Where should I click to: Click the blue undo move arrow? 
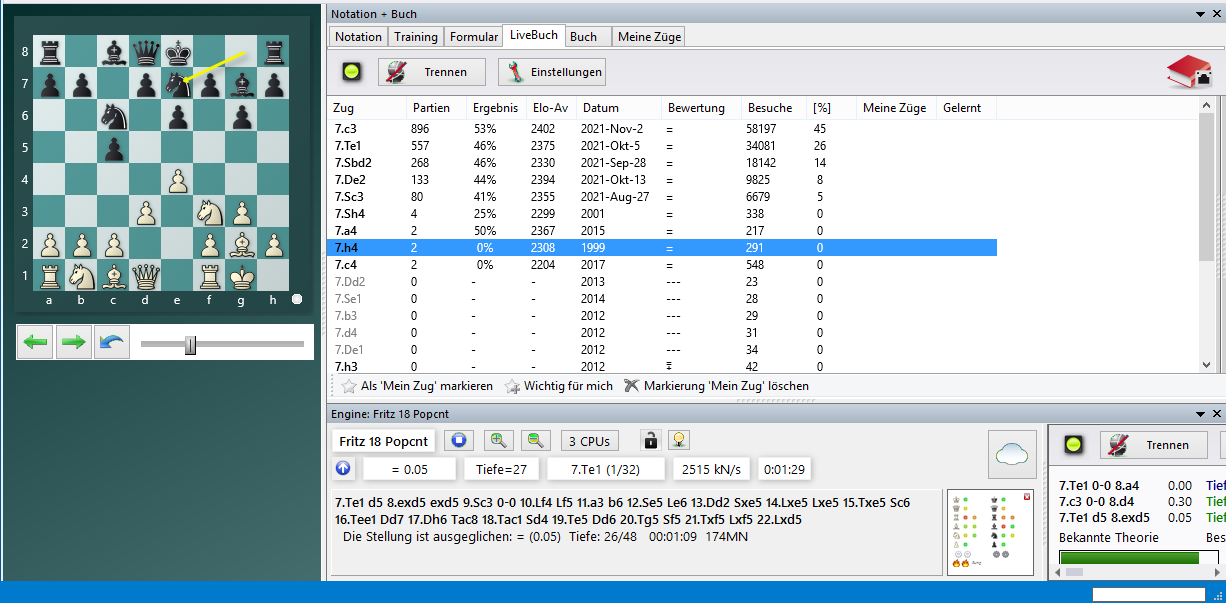tap(112, 343)
